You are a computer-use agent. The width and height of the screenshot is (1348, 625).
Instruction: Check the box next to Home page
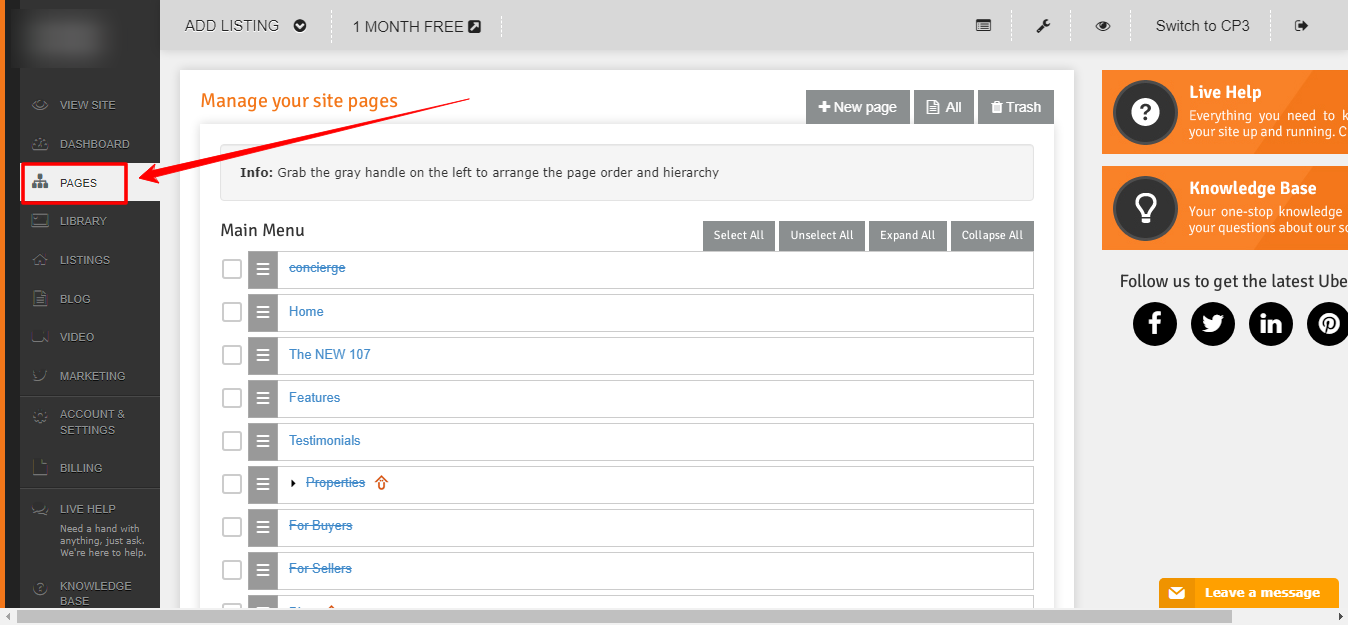click(x=232, y=312)
